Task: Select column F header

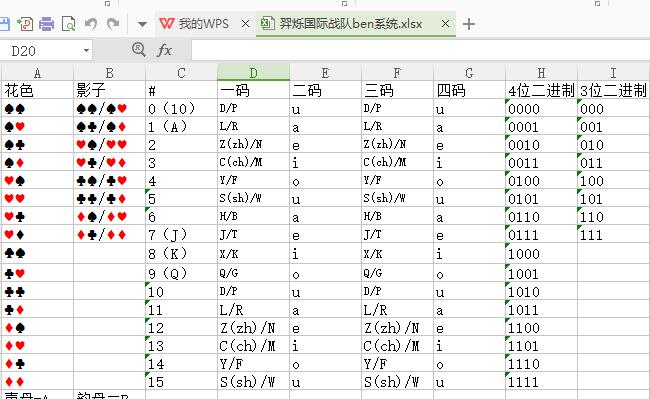Action: (398, 73)
